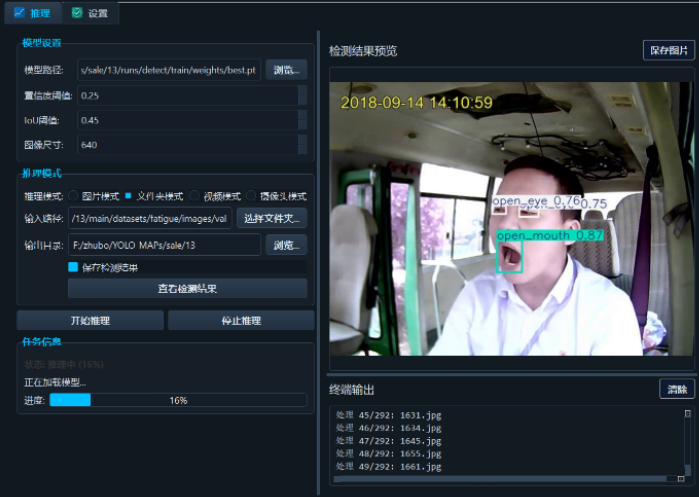Image resolution: width=699 pixels, height=497 pixels.
Task: Click the model path input field
Action: 169,70
